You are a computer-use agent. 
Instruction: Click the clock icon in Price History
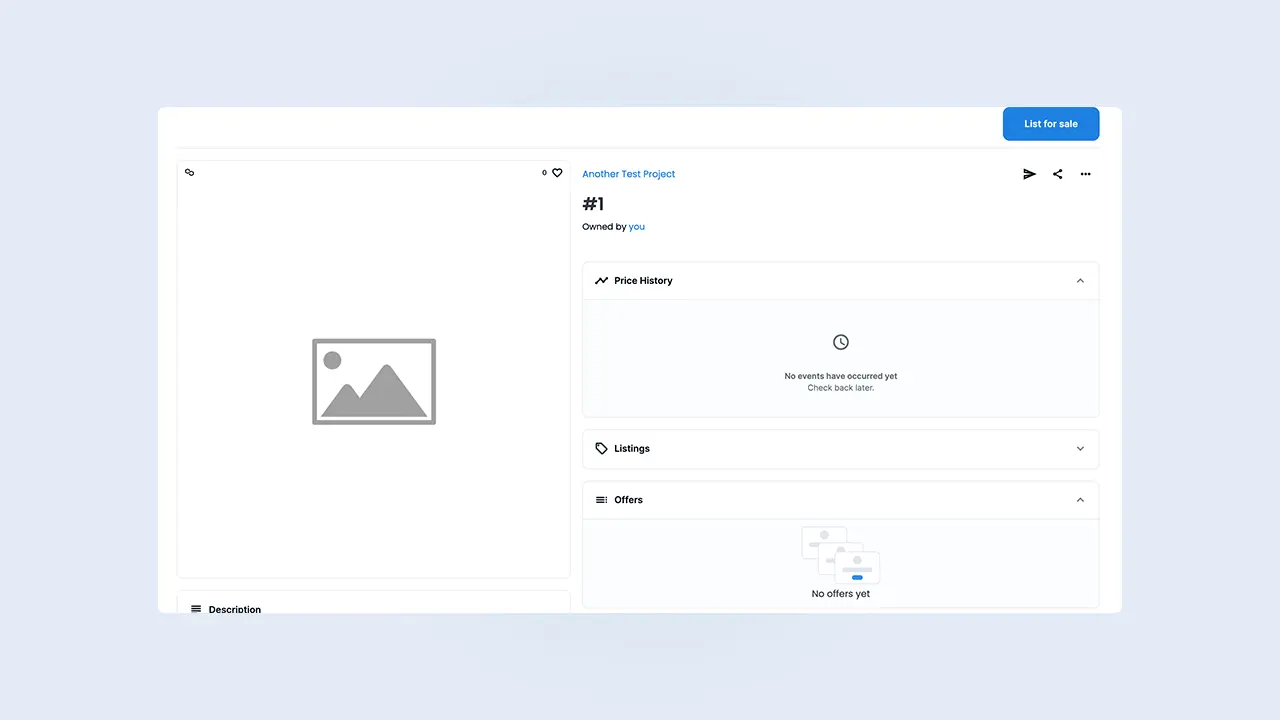click(x=841, y=342)
